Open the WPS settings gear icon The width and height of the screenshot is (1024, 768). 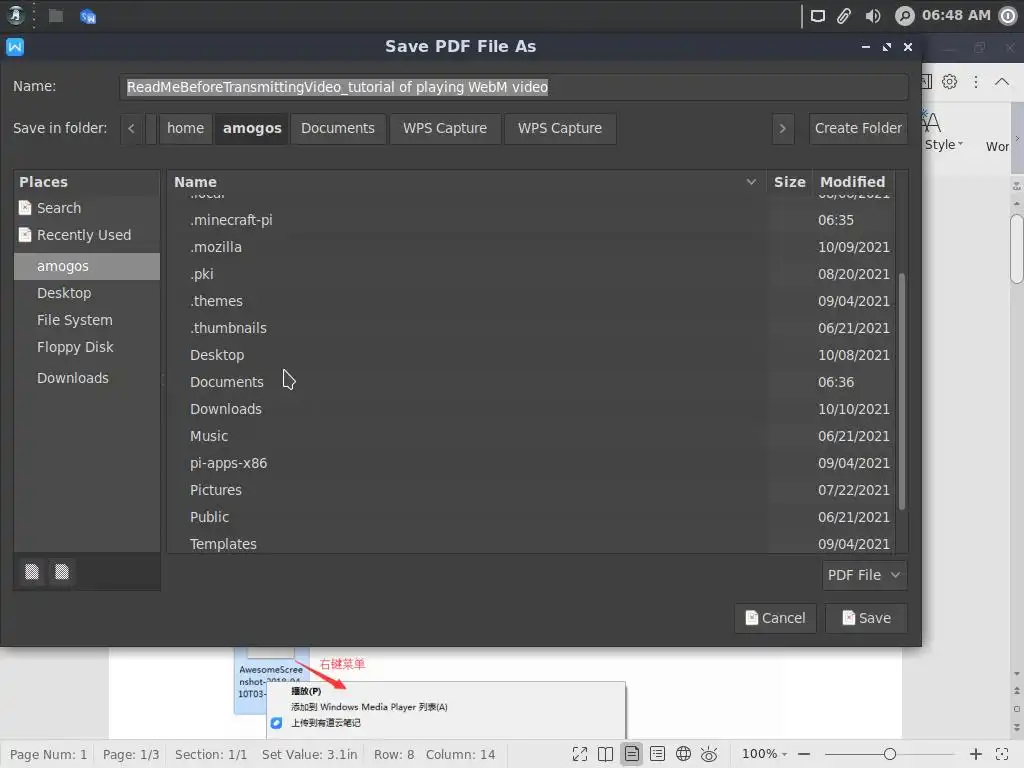950,82
